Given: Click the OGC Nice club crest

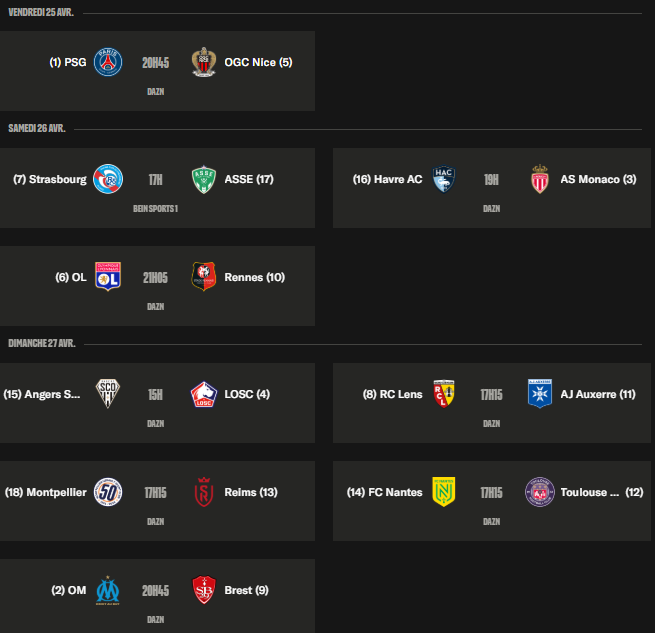Looking at the screenshot, I should [204, 62].
